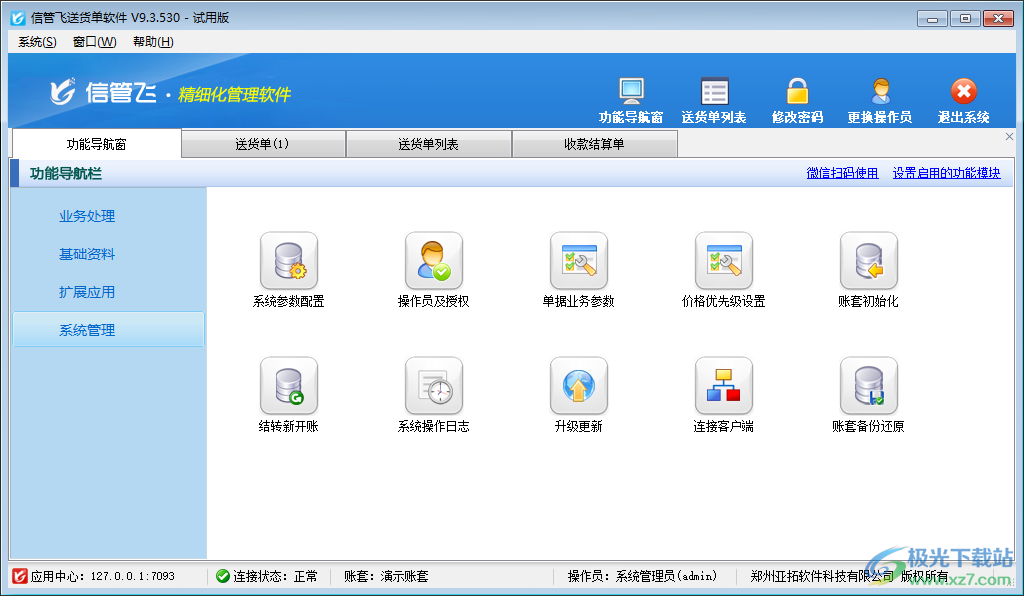Select 扩展应用 in the sidebar
The image size is (1024, 596).
[87, 292]
